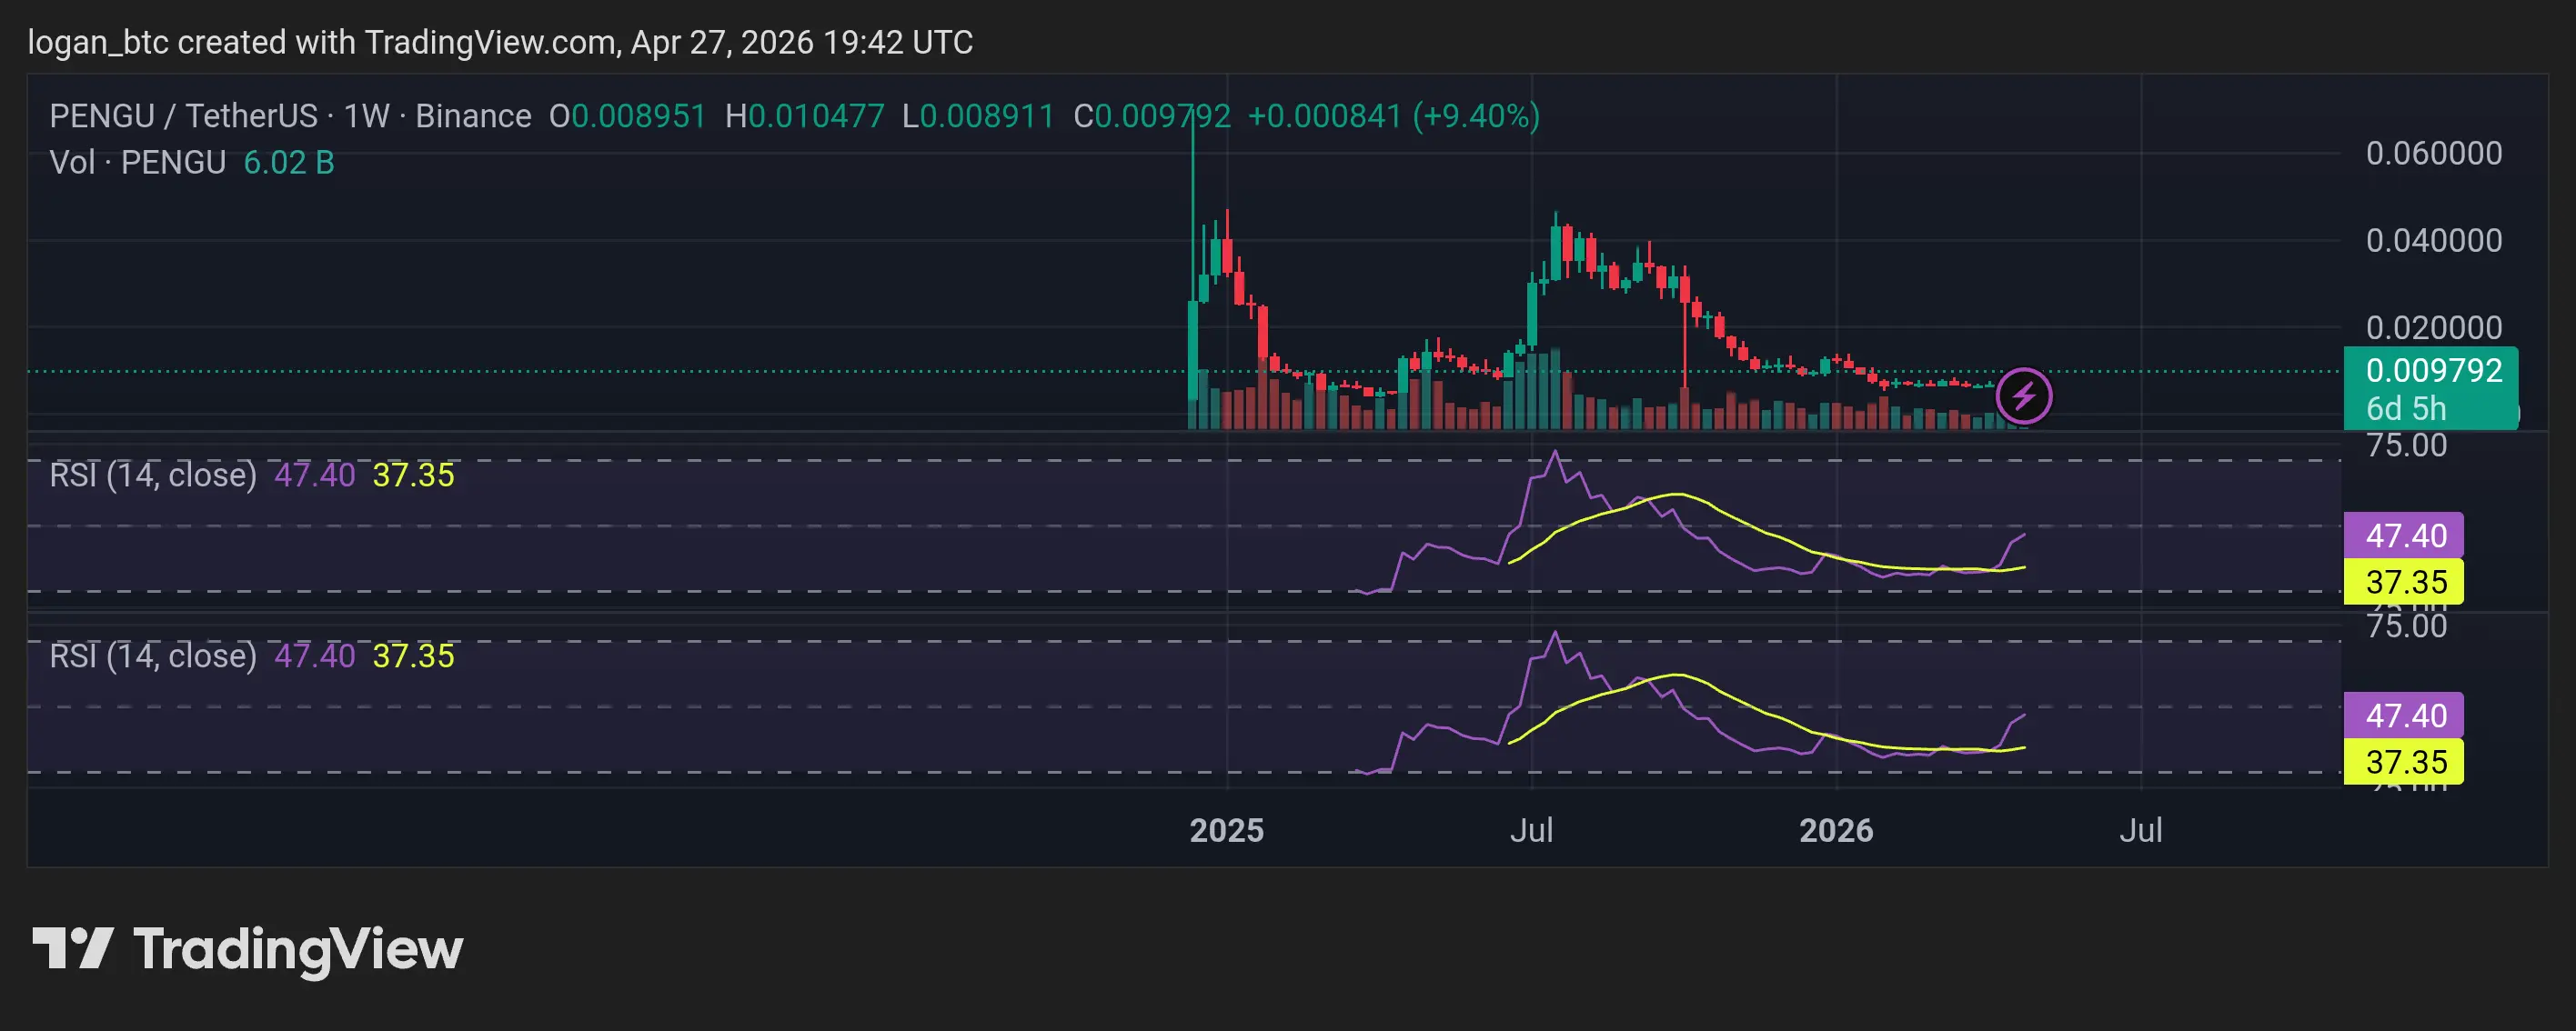Click the purple lightning bolt icon on chart
2576x1031 pixels.
pos(2024,396)
